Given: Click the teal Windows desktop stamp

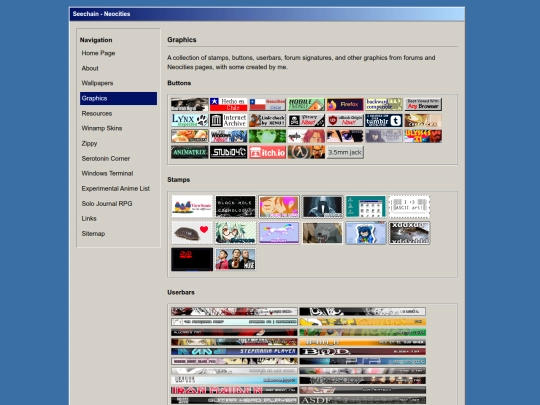Looking at the screenshot, I should point(366,206).
